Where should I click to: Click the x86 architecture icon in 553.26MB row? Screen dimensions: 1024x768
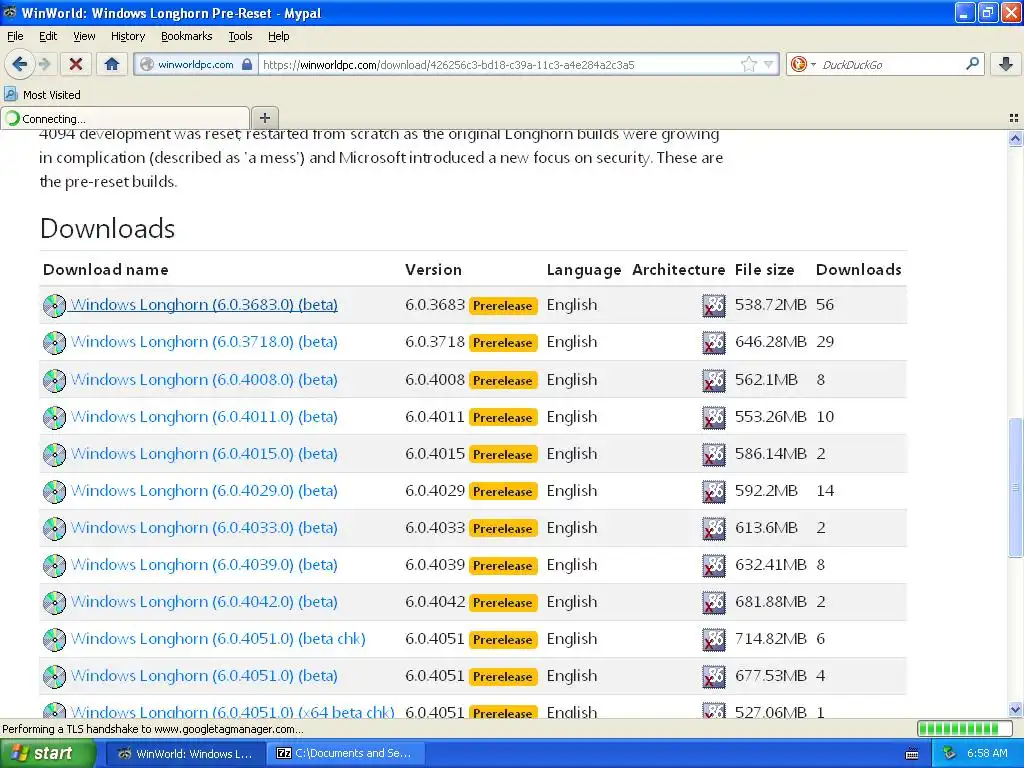pyautogui.click(x=713, y=417)
